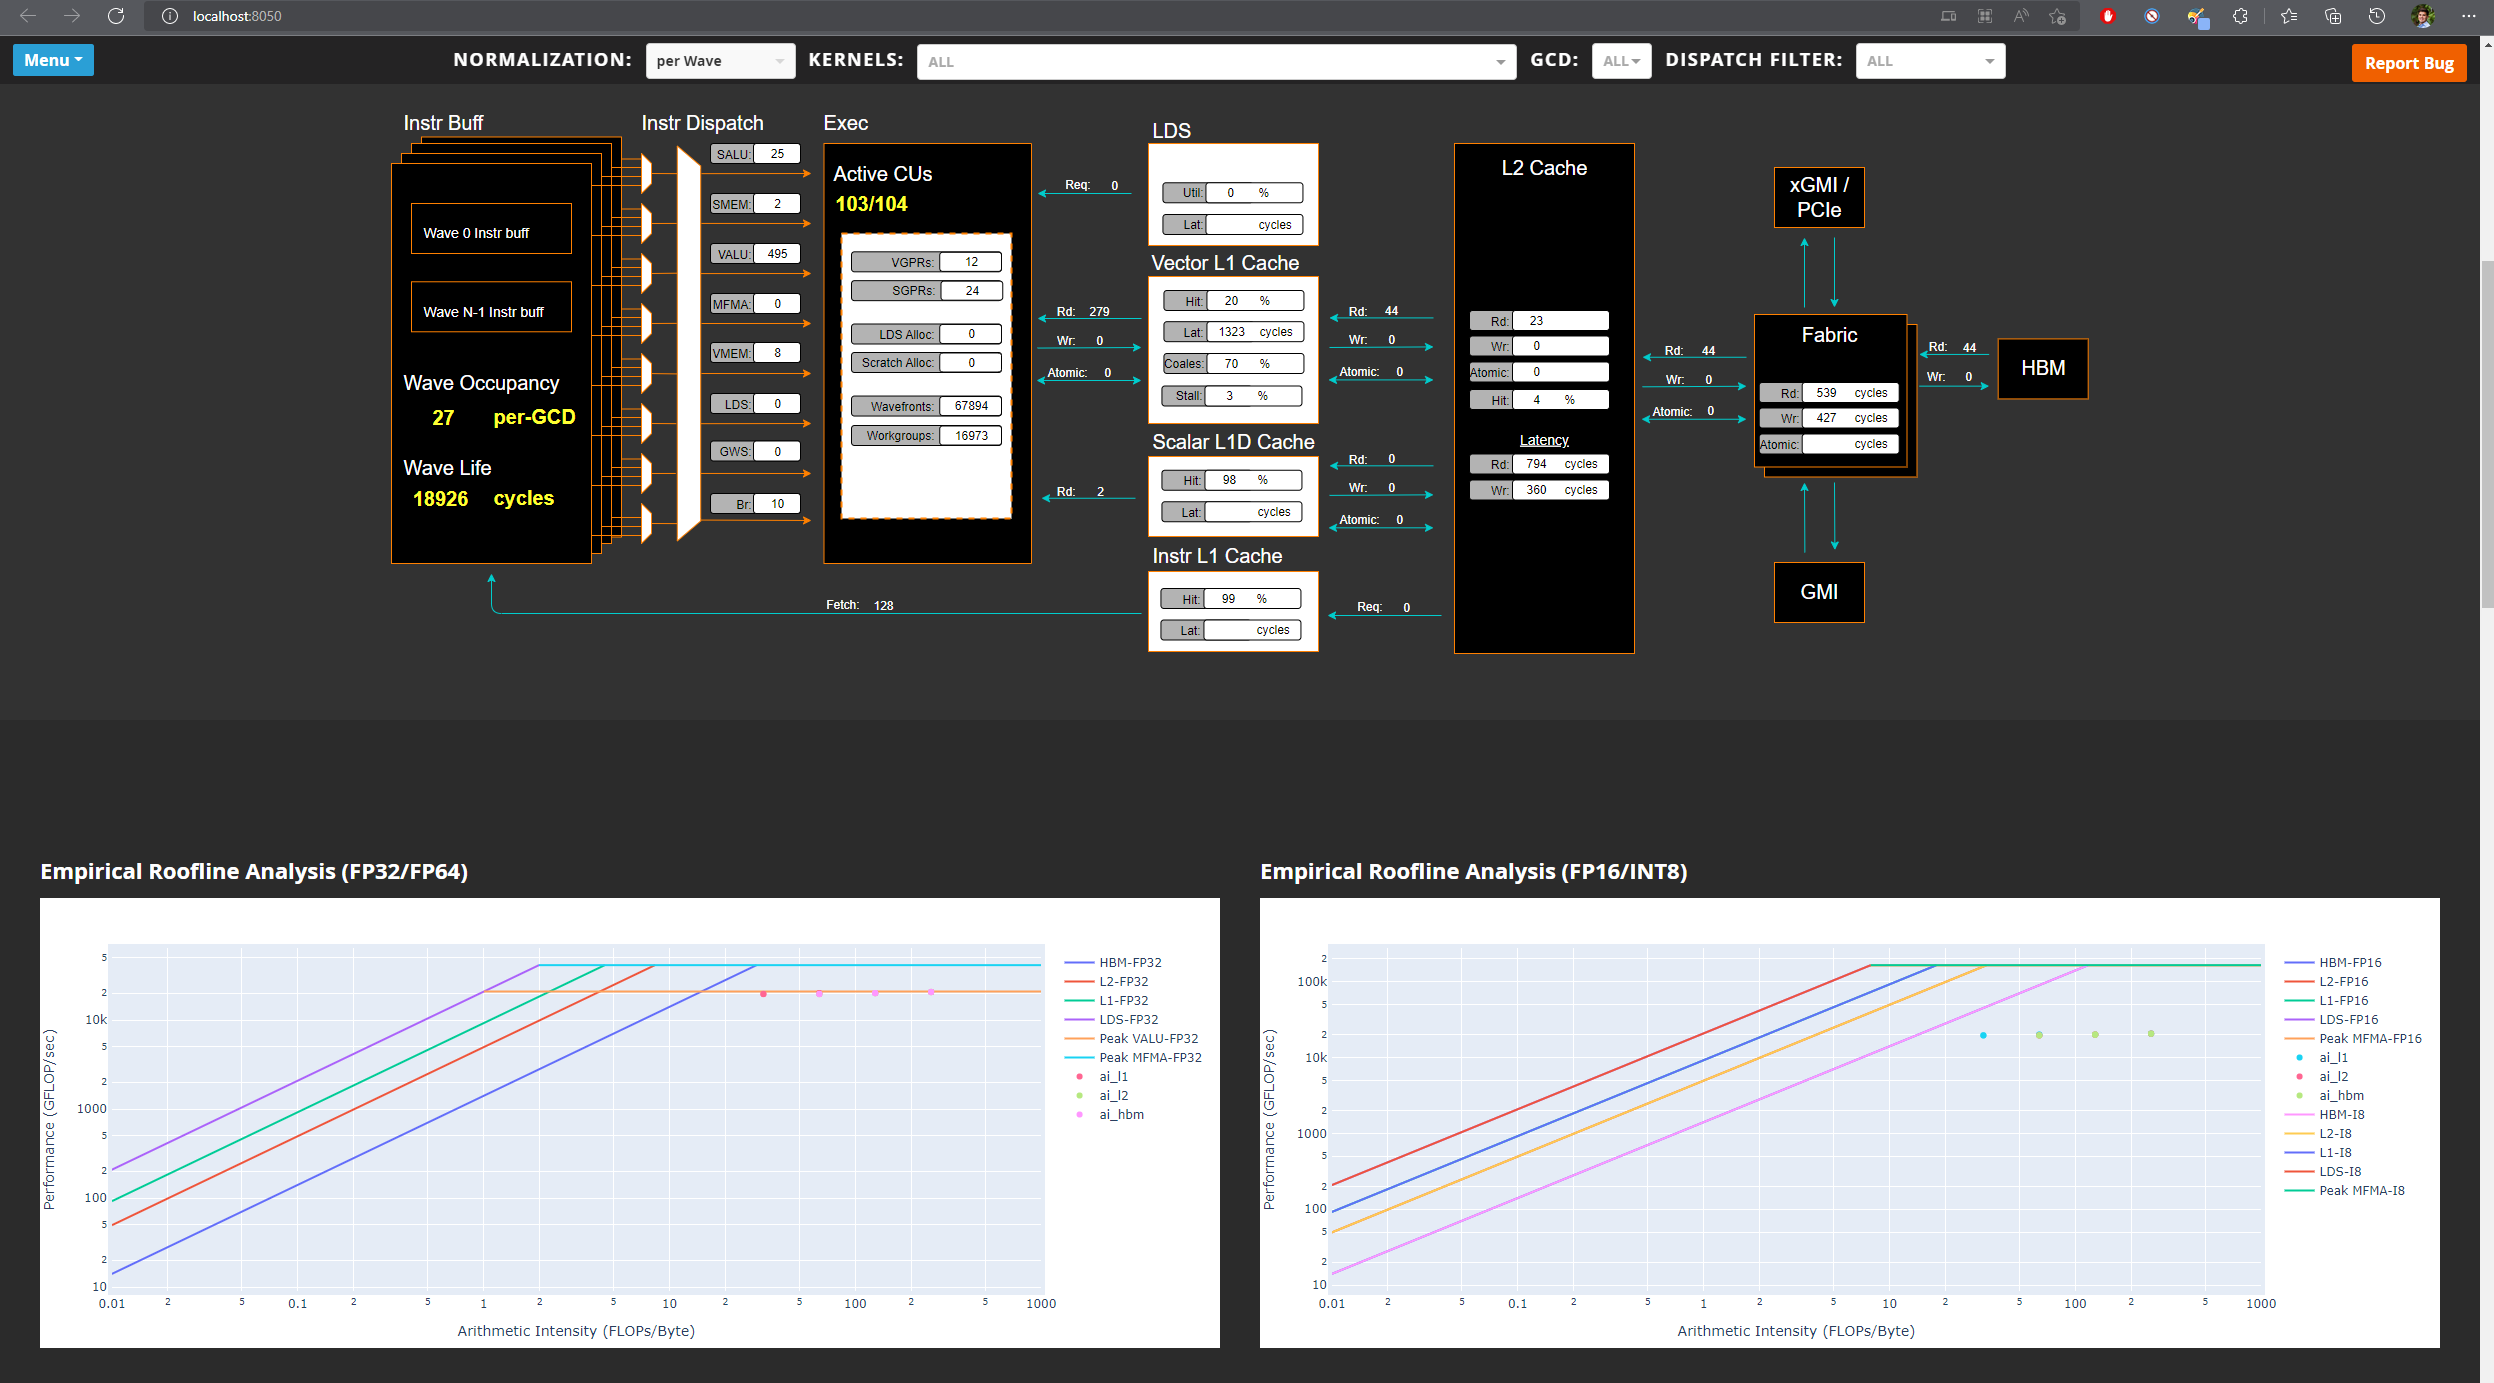Image resolution: width=2494 pixels, height=1383 pixels.
Task: Click the localhost:8050 address bar
Action: pyautogui.click(x=237, y=16)
